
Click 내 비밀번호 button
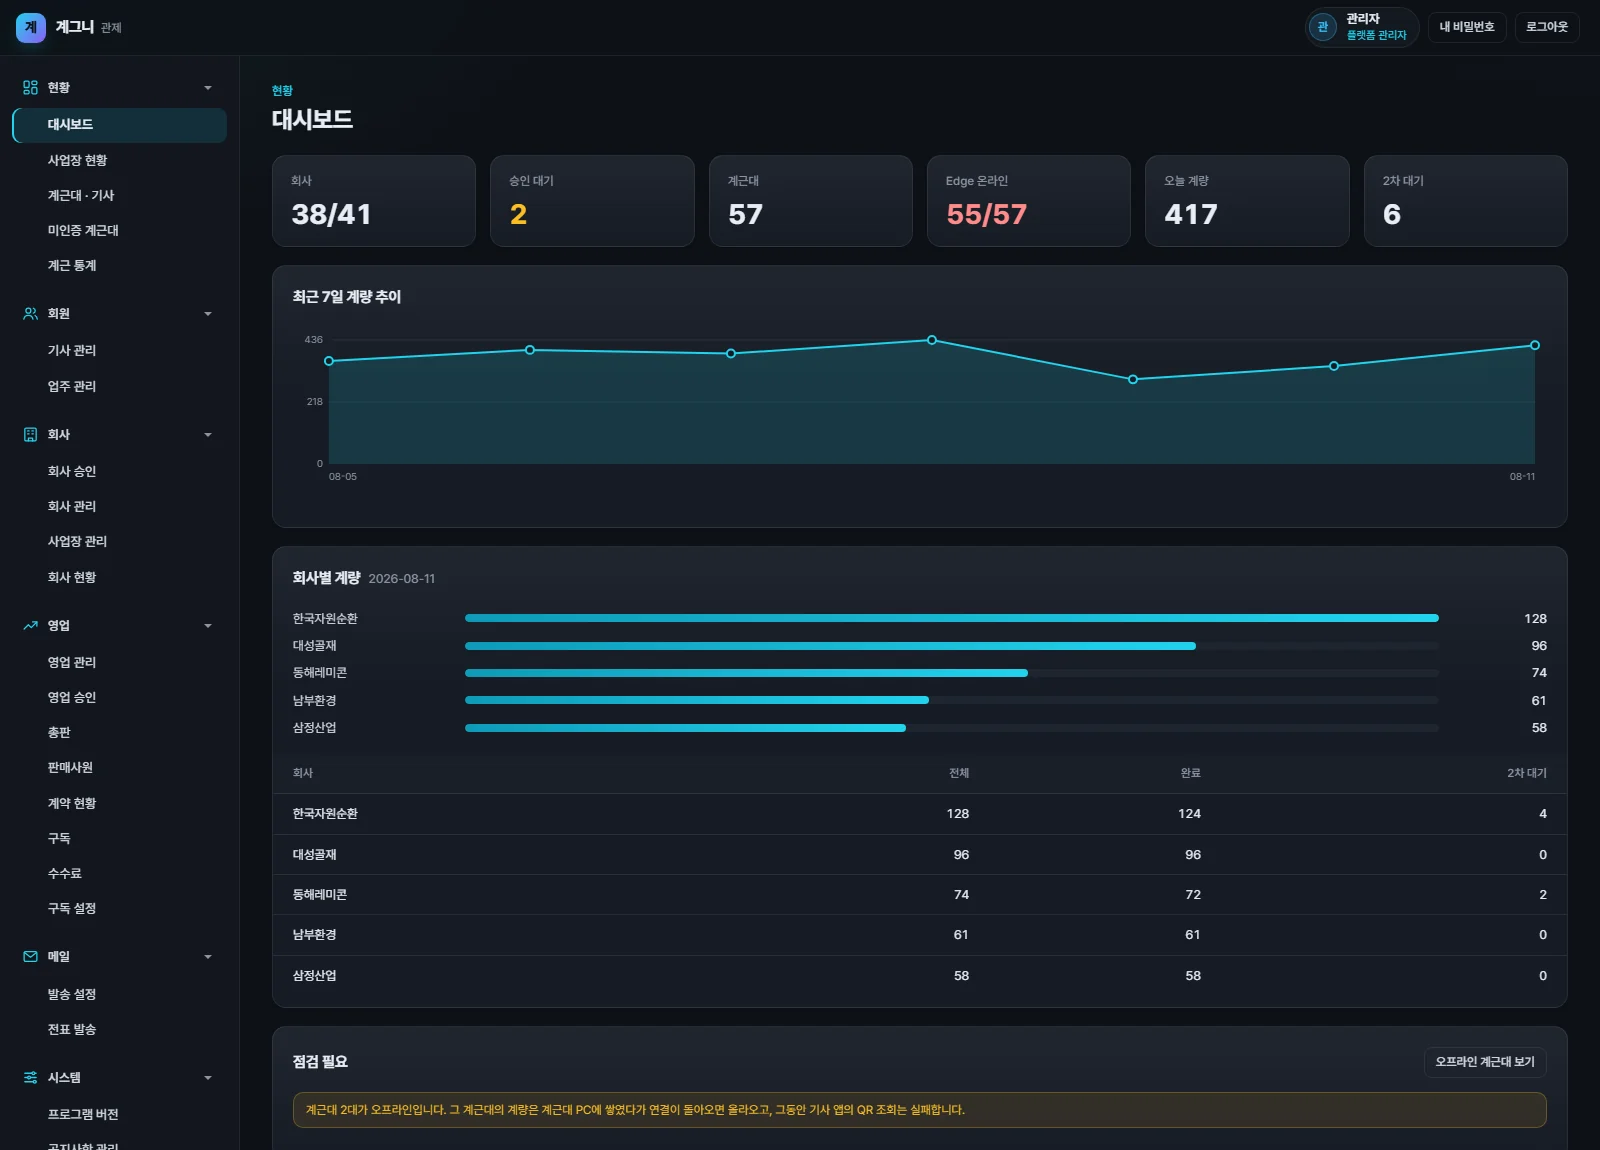click(x=1467, y=27)
